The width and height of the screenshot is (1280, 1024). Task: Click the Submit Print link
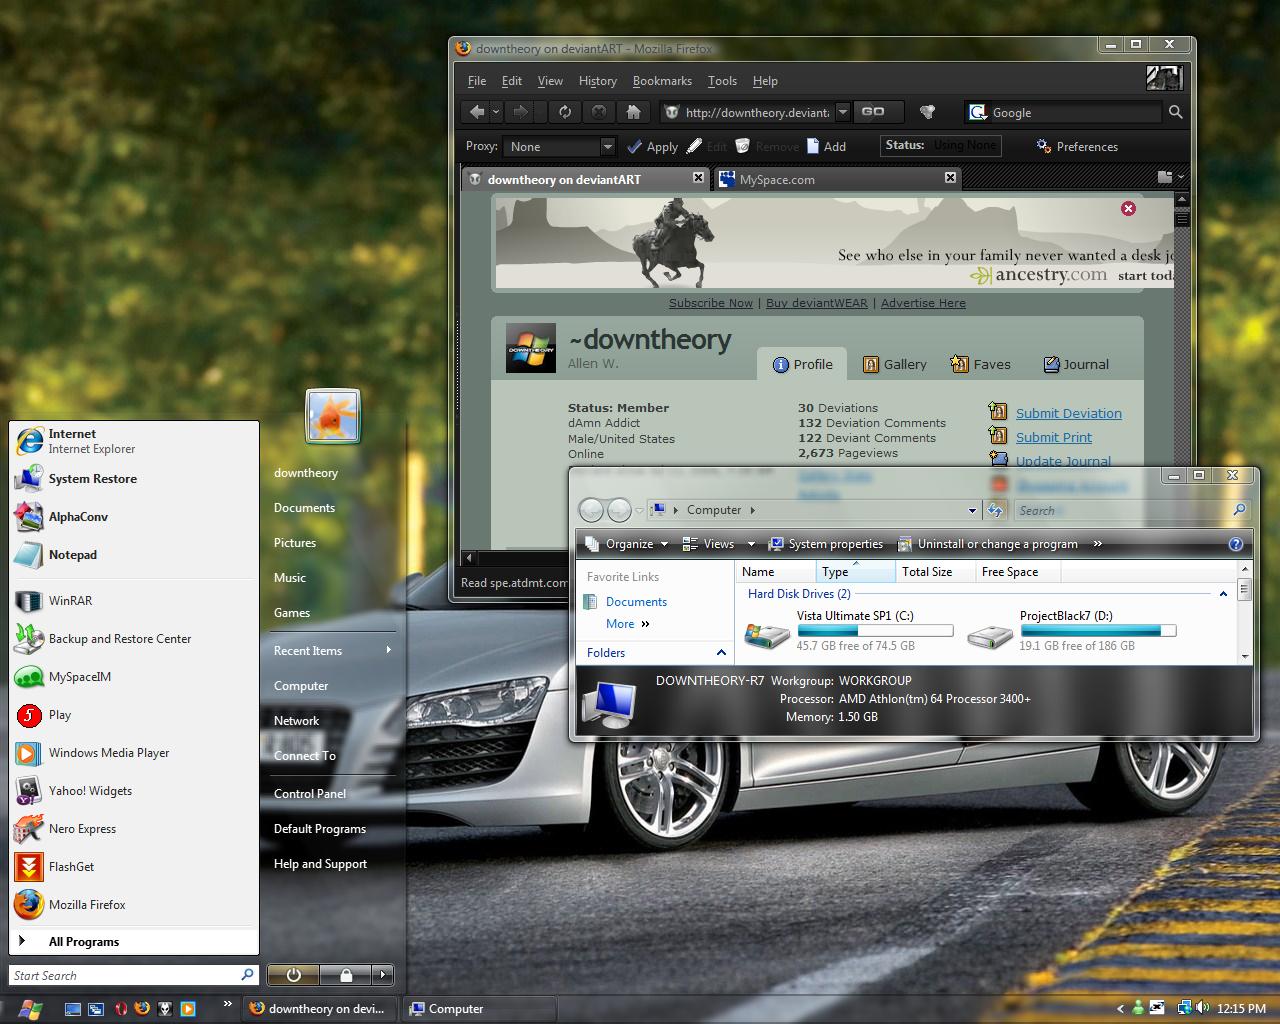[1054, 437]
